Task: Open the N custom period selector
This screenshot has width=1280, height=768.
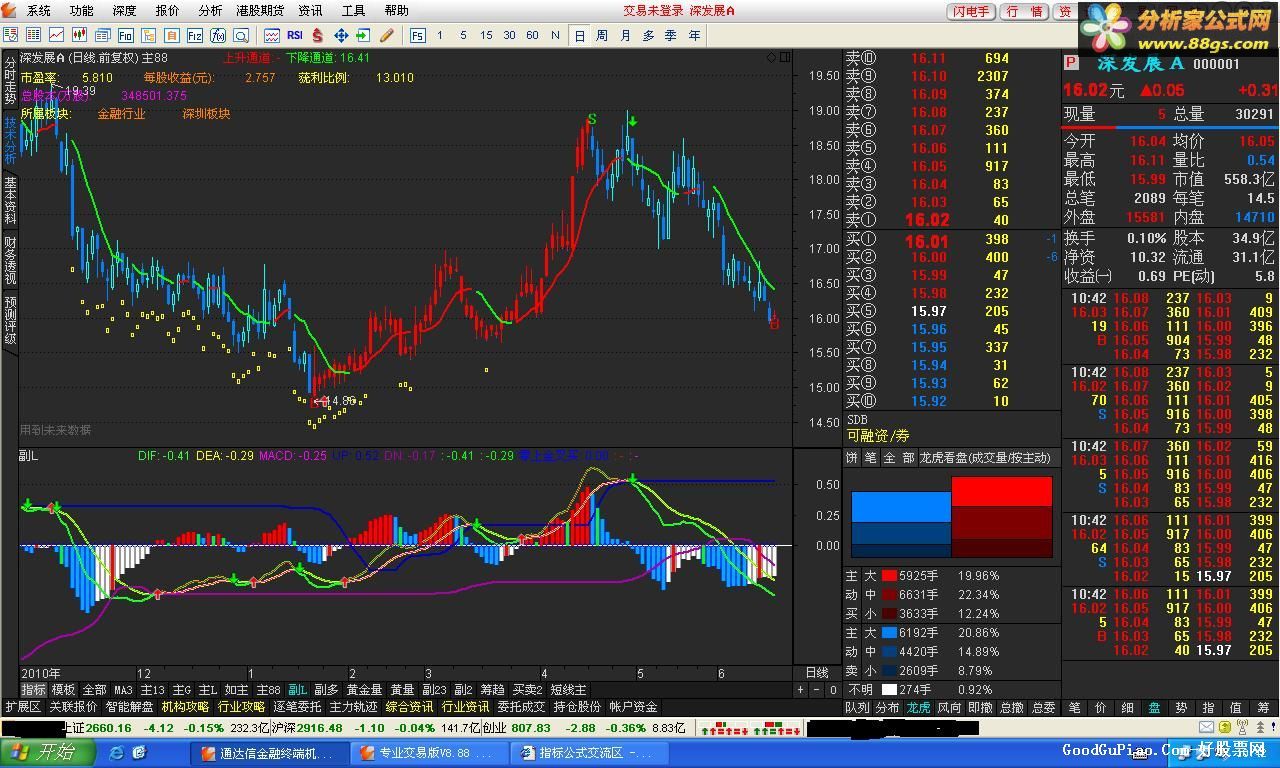Action: click(x=556, y=35)
